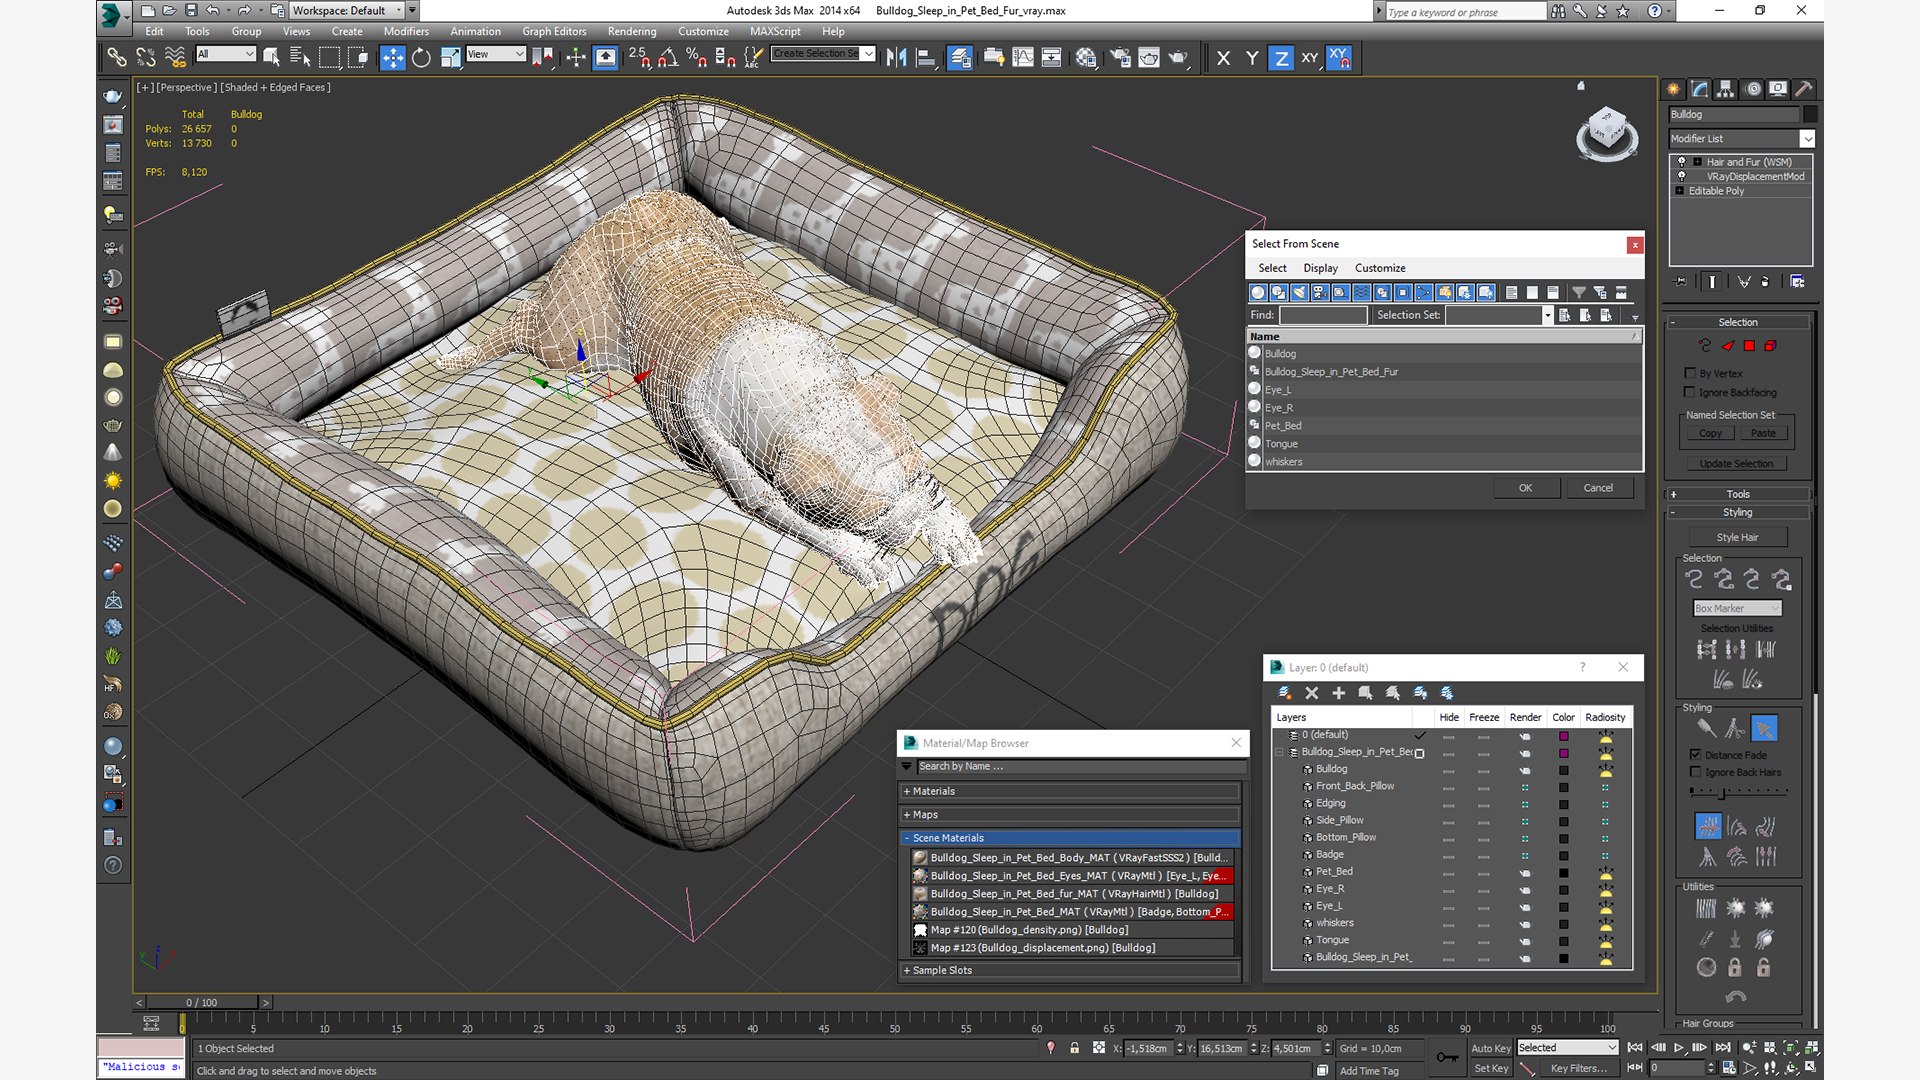
Task: Click the Pin Stack icon
Action: (x=1680, y=282)
